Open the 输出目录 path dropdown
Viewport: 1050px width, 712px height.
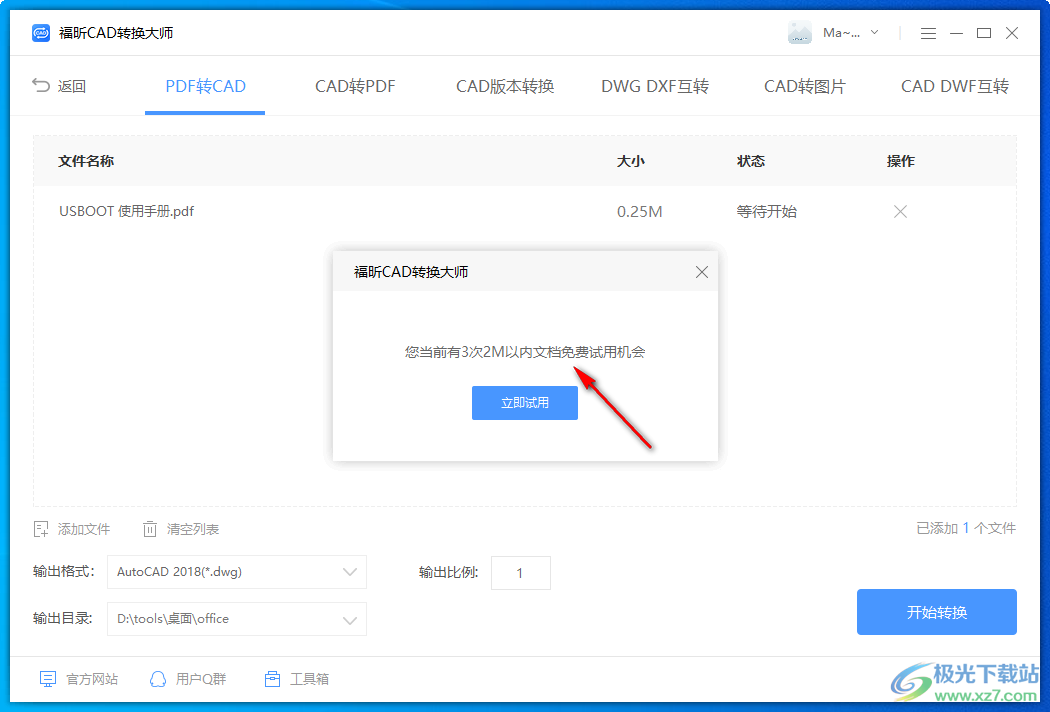237,619
